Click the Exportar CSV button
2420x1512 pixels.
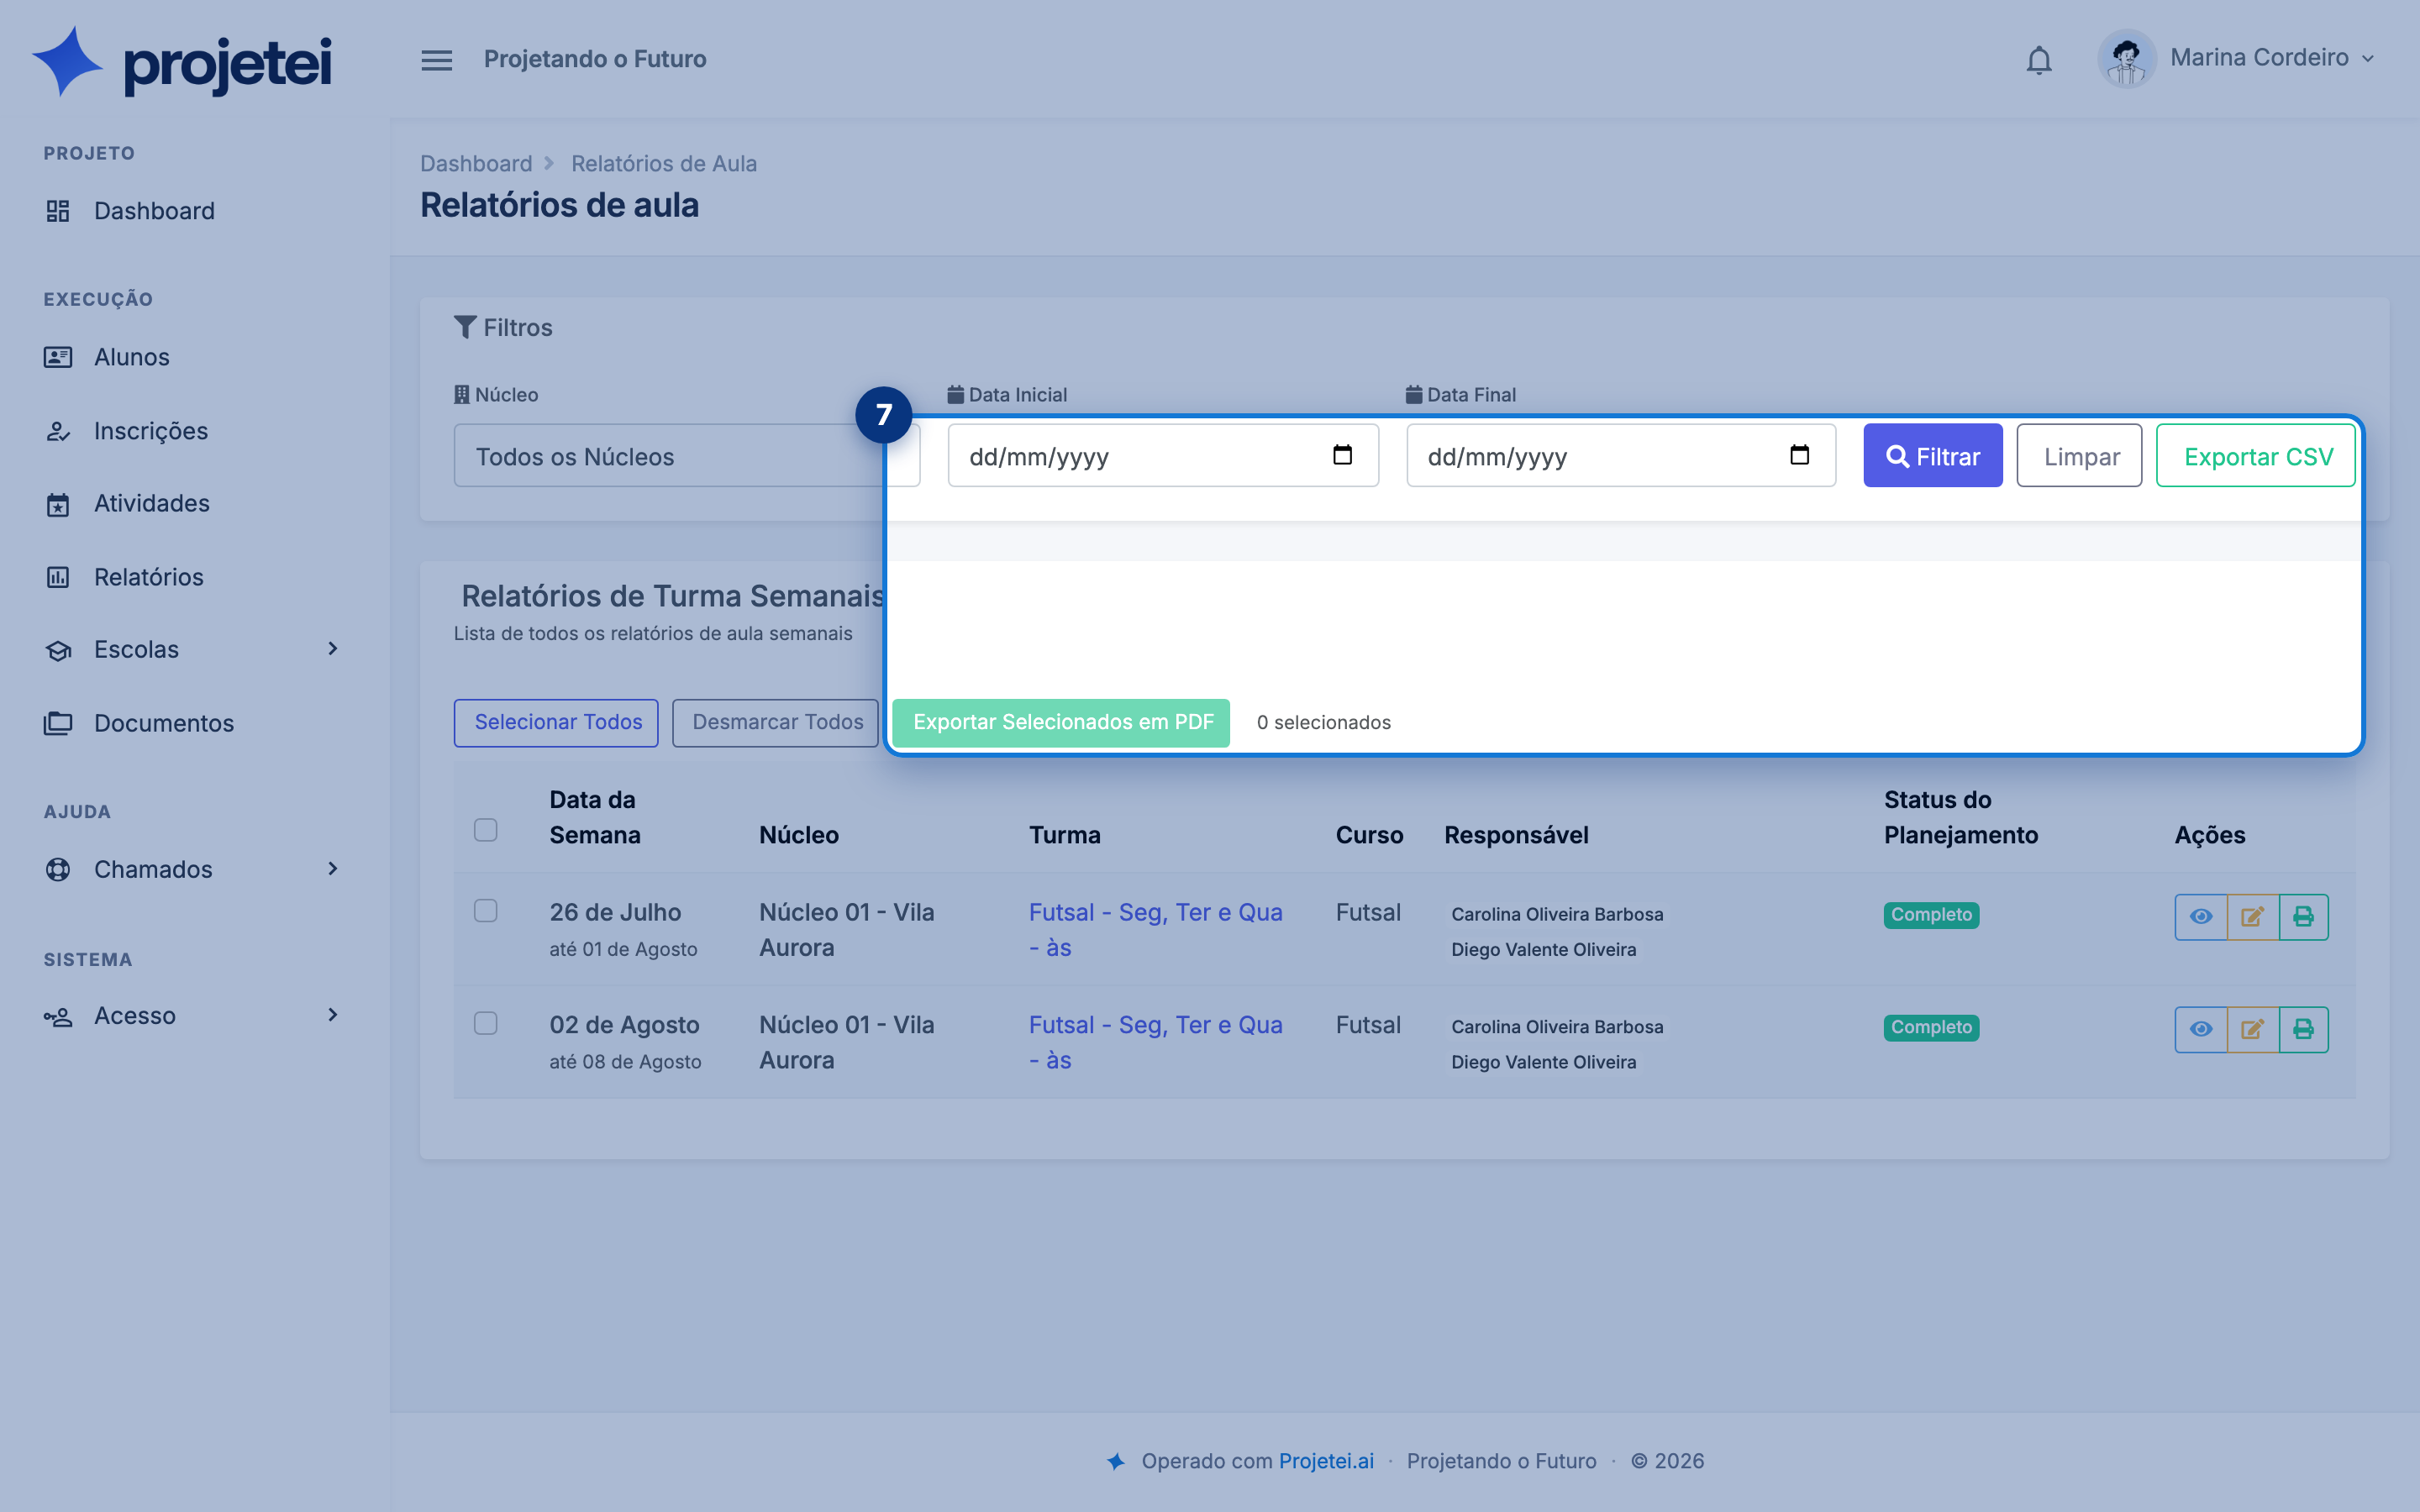click(x=2256, y=456)
